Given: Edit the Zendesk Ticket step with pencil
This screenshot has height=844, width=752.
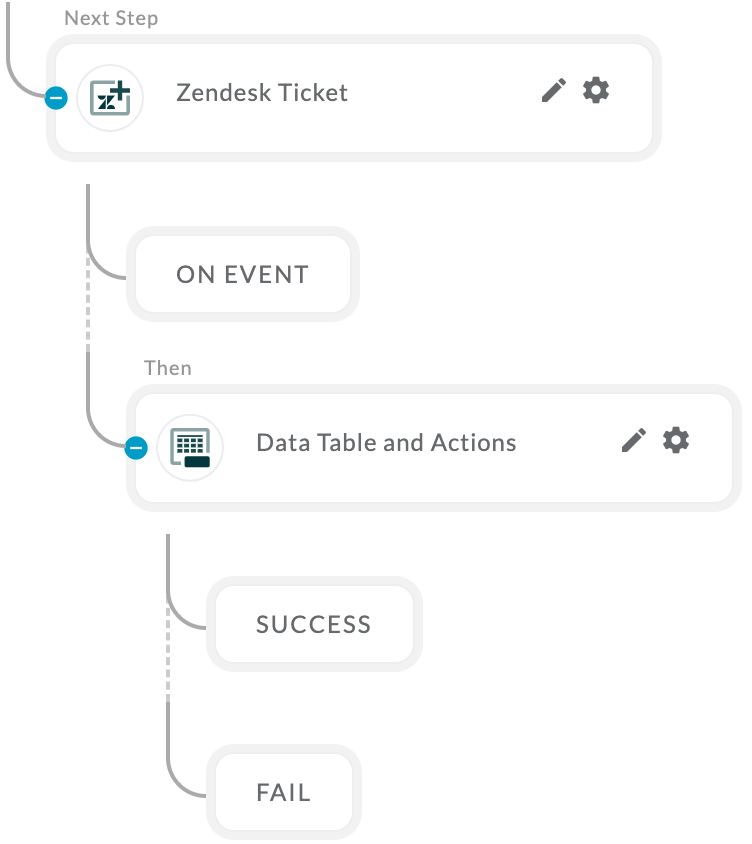Looking at the screenshot, I should pos(553,90).
